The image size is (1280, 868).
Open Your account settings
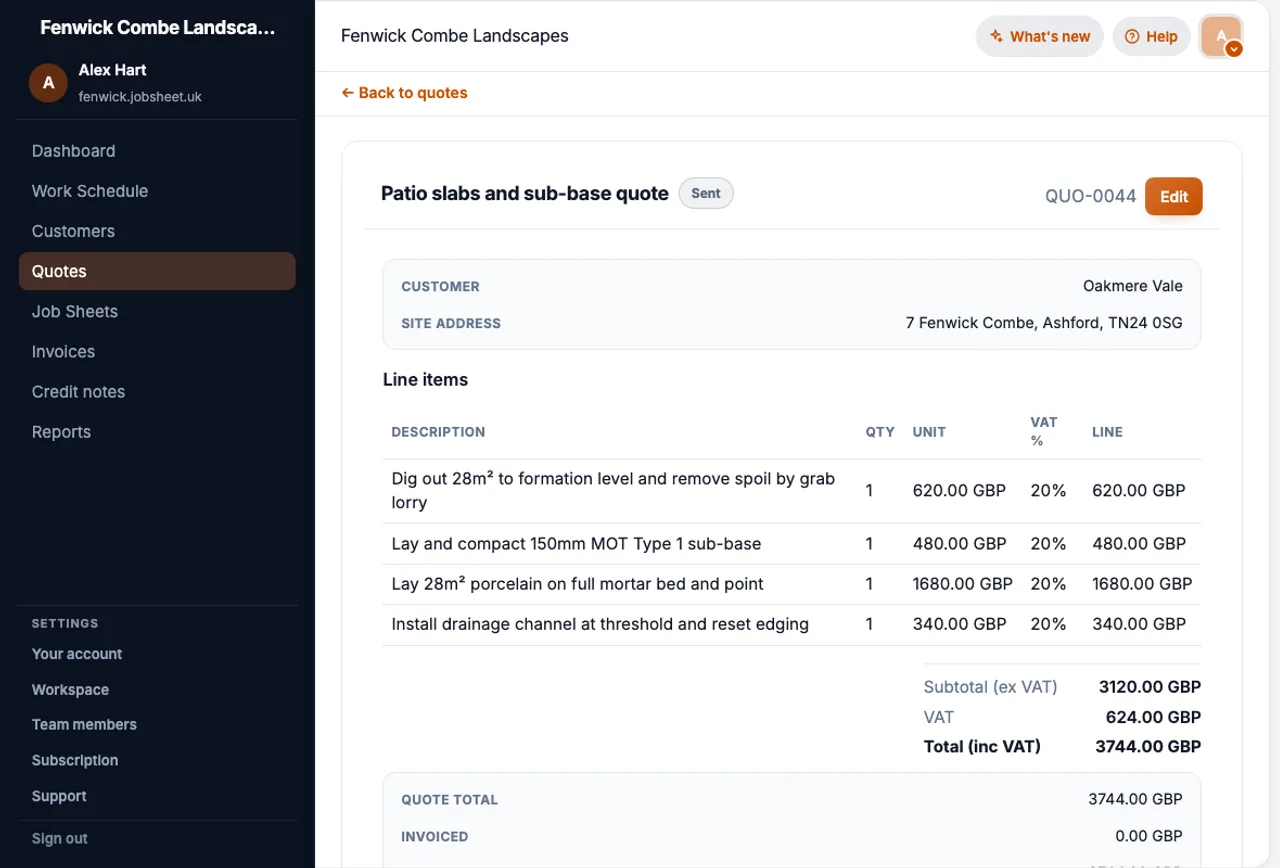[77, 654]
